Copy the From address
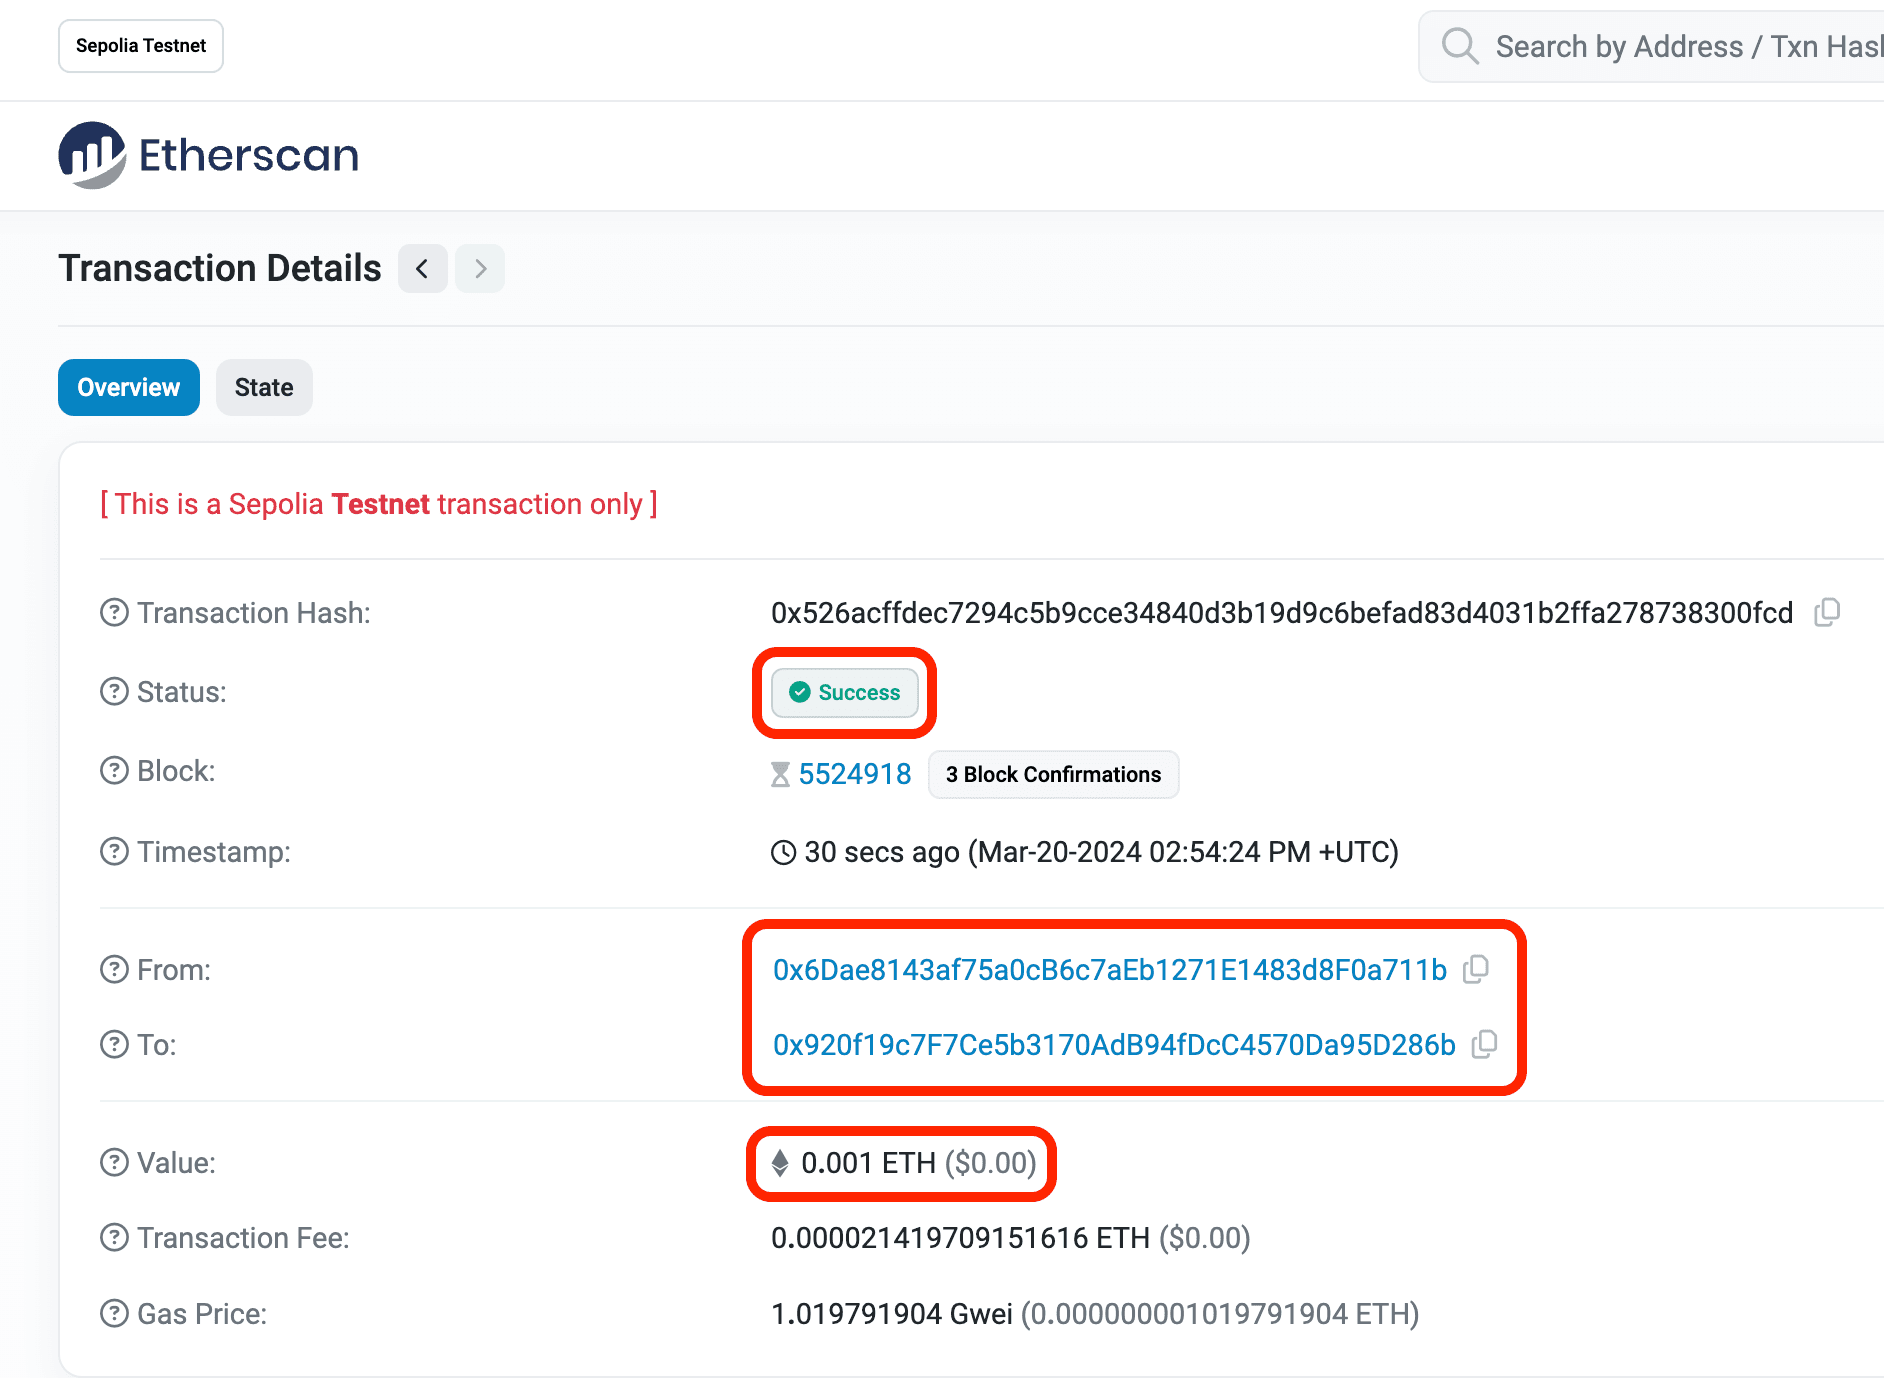The image size is (1884, 1378). click(1477, 968)
